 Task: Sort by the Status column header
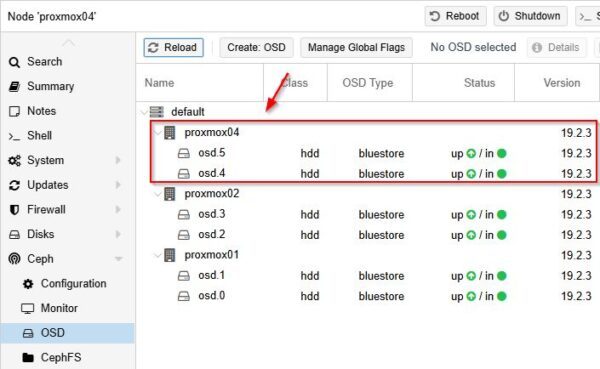[x=463, y=83]
